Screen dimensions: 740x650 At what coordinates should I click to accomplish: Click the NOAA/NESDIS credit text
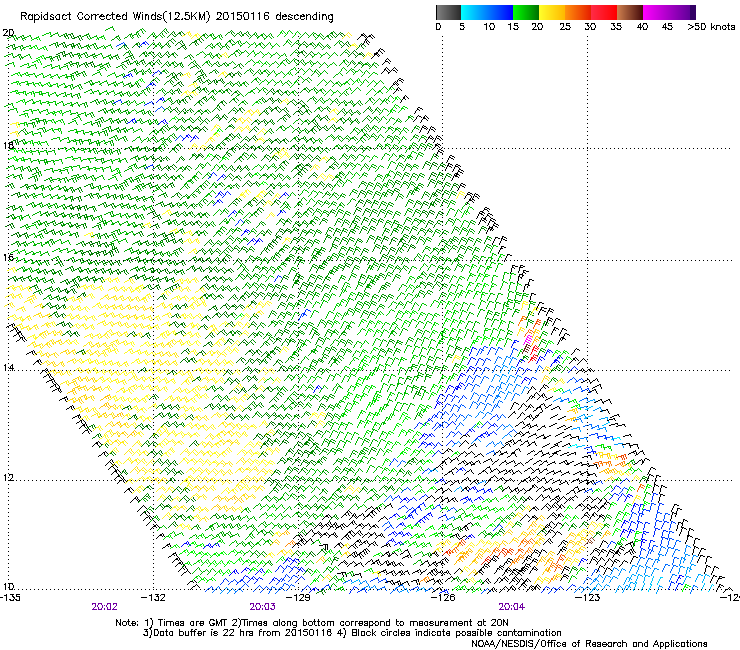(x=589, y=643)
